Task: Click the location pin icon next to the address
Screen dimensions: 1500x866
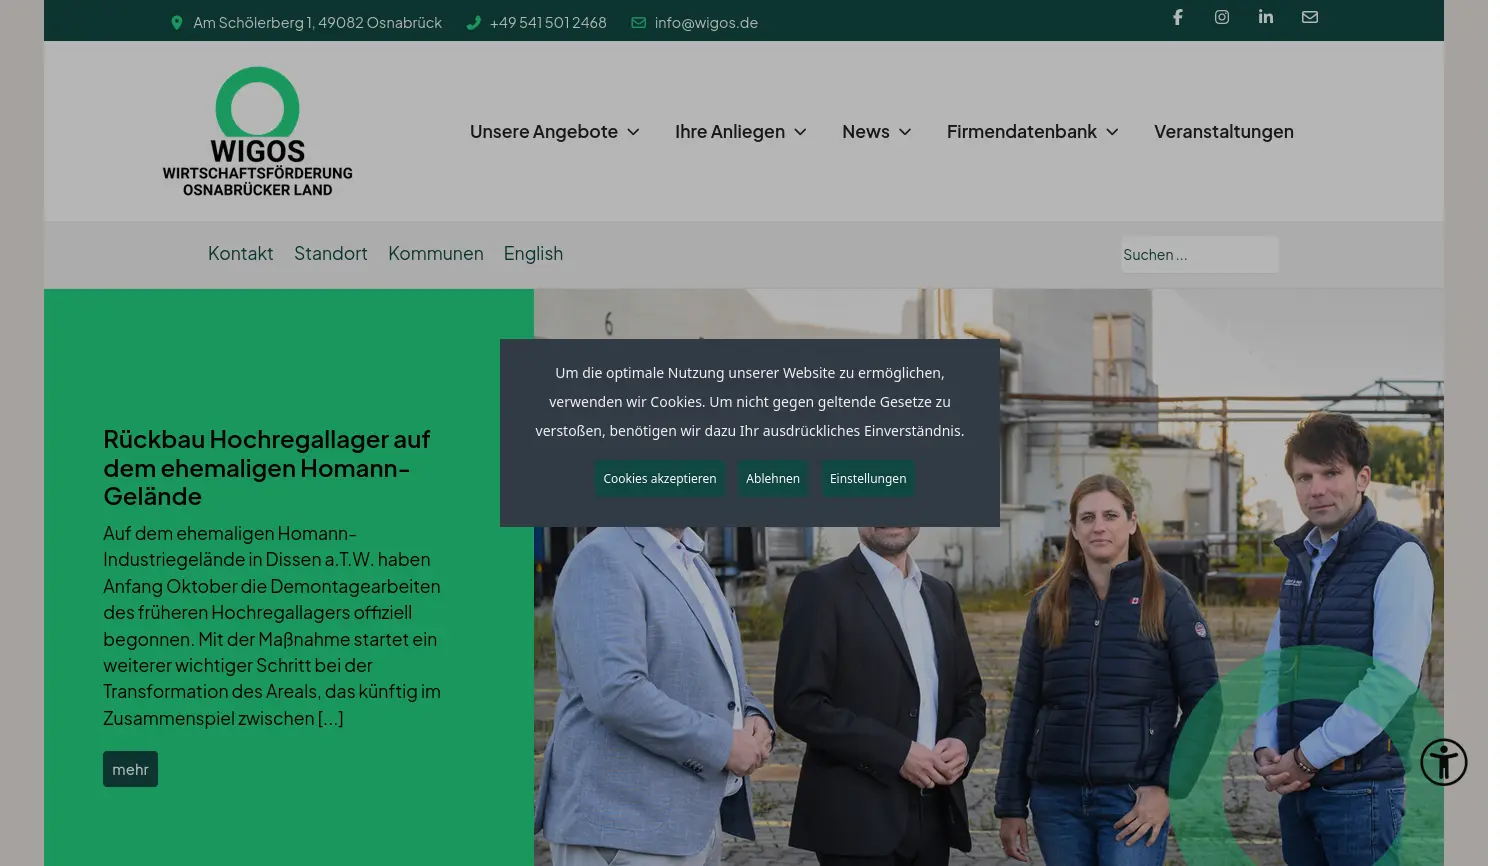Action: click(176, 22)
